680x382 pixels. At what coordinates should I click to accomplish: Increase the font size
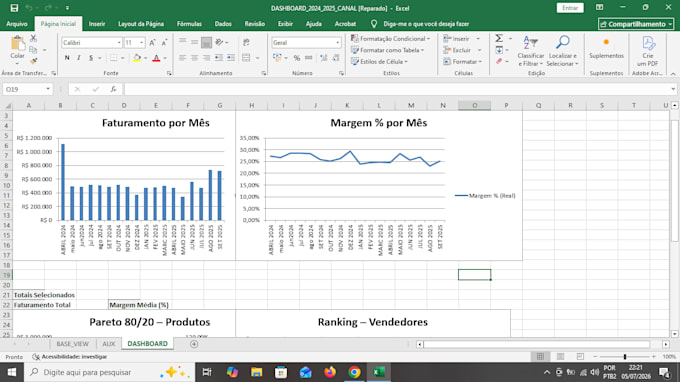pos(152,42)
